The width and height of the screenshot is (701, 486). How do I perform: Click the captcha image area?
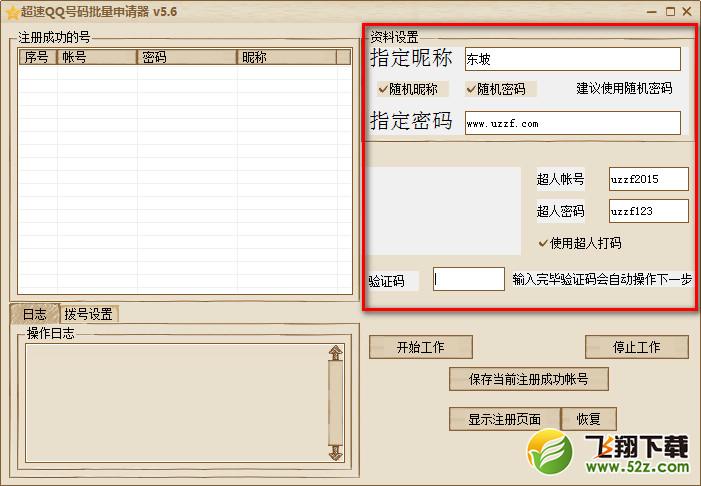tap(444, 211)
